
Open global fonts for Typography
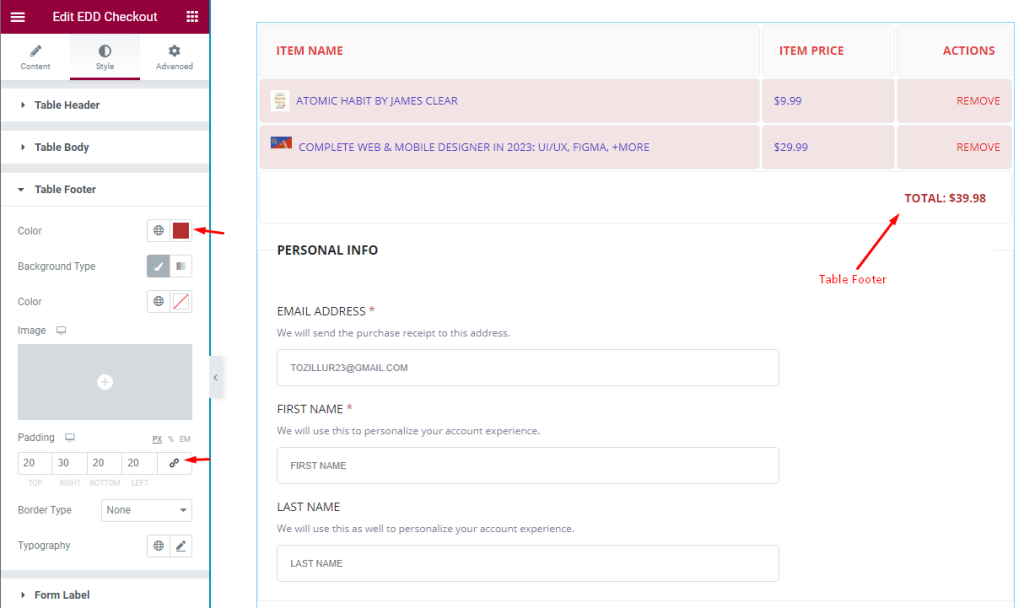(x=158, y=546)
